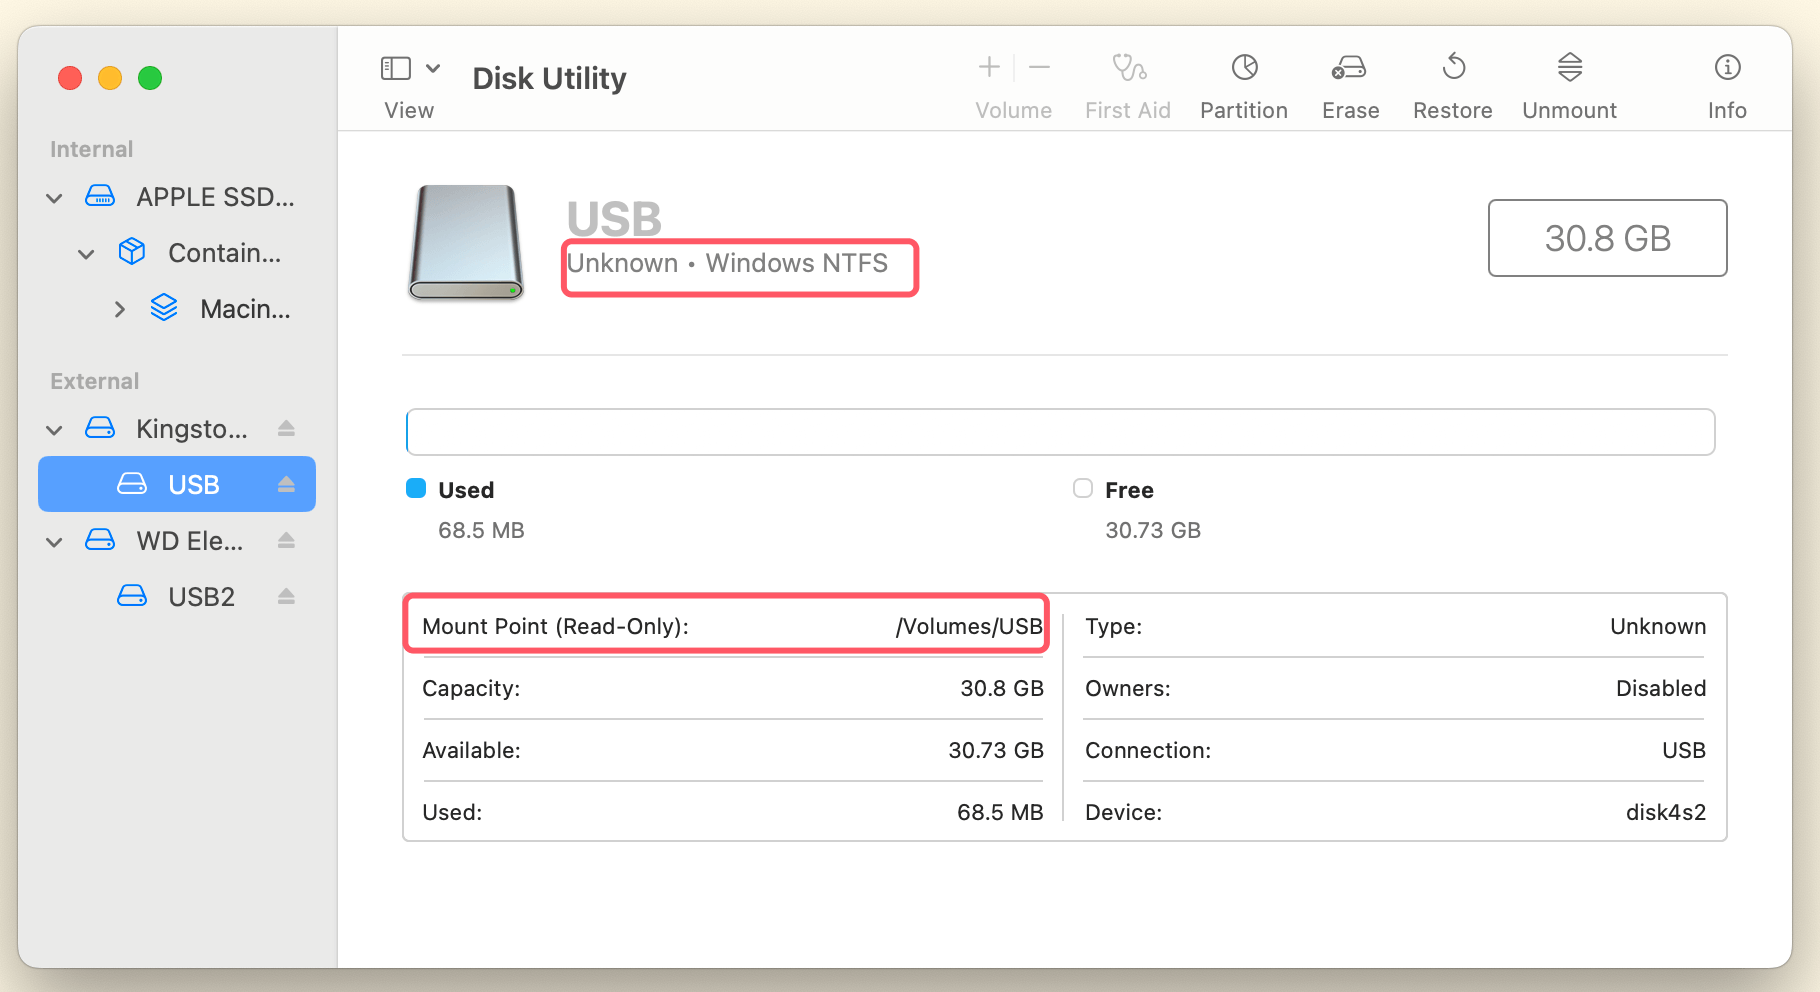This screenshot has width=1820, height=992.
Task: Unmount the USB volume via toolbar
Action: click(1569, 83)
